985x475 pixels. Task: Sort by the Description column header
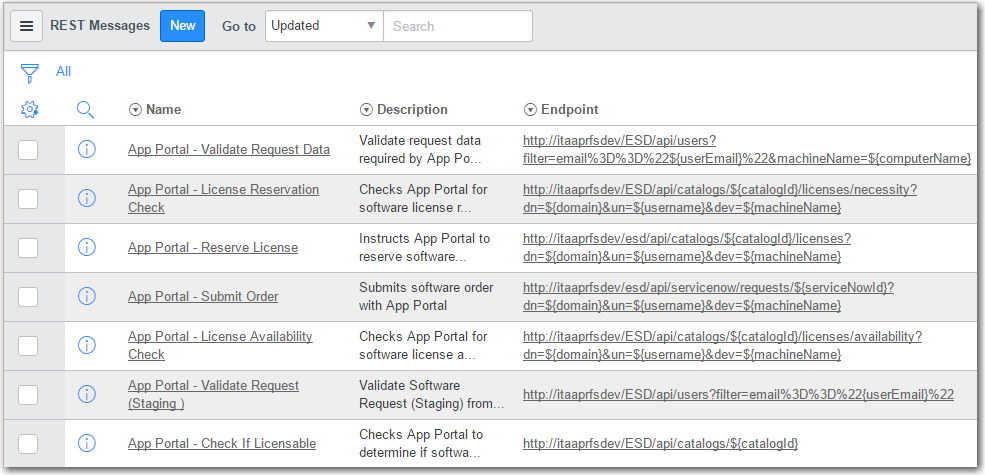(412, 109)
